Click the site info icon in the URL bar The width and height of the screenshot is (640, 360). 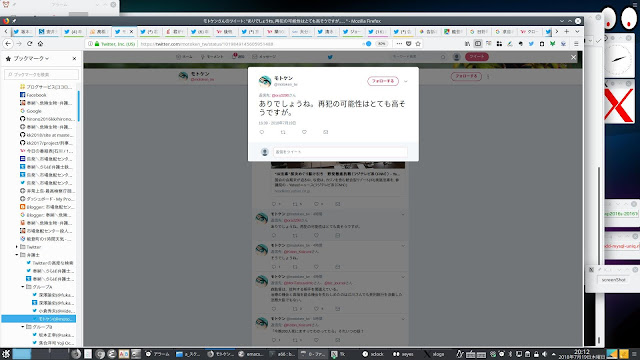click(90, 44)
